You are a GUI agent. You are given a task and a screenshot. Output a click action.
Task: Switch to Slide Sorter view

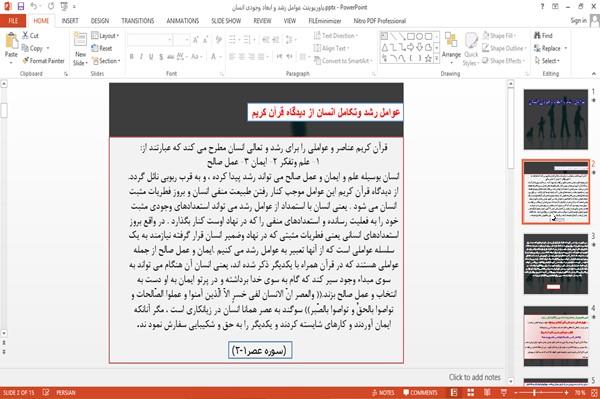[x=471, y=392]
